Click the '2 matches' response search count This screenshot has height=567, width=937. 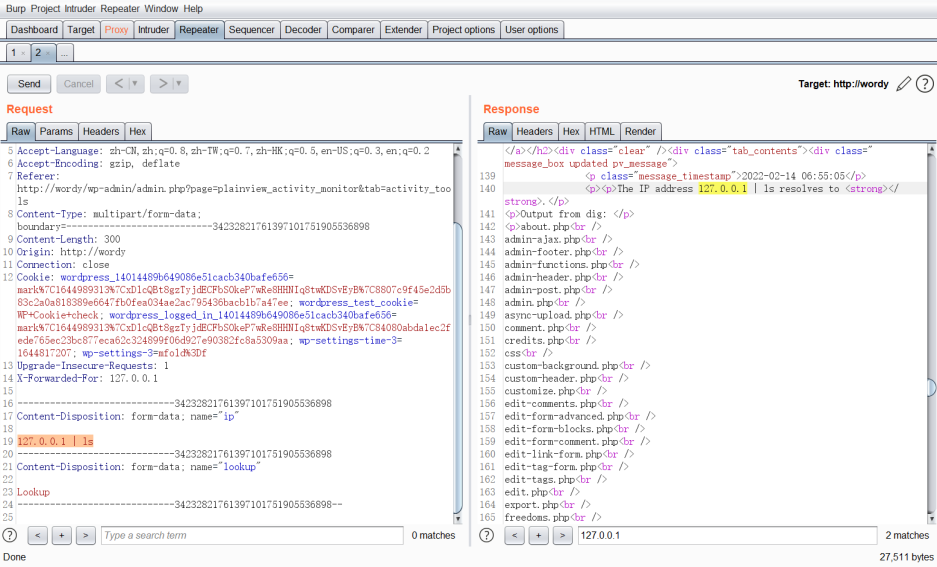tap(907, 535)
